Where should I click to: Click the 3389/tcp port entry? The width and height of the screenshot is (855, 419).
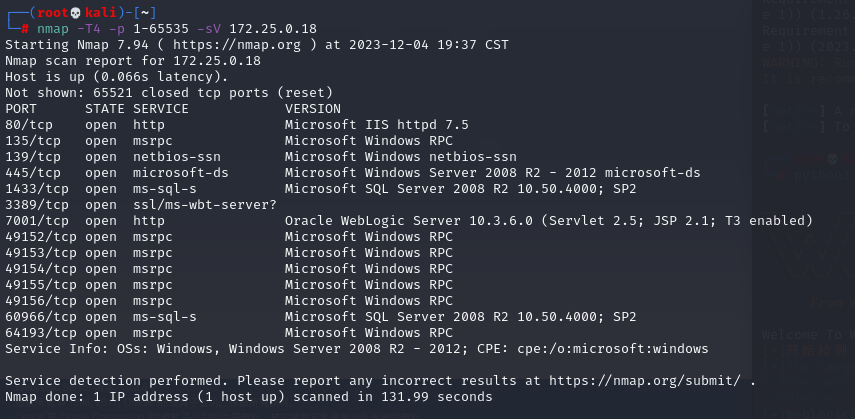point(37,205)
